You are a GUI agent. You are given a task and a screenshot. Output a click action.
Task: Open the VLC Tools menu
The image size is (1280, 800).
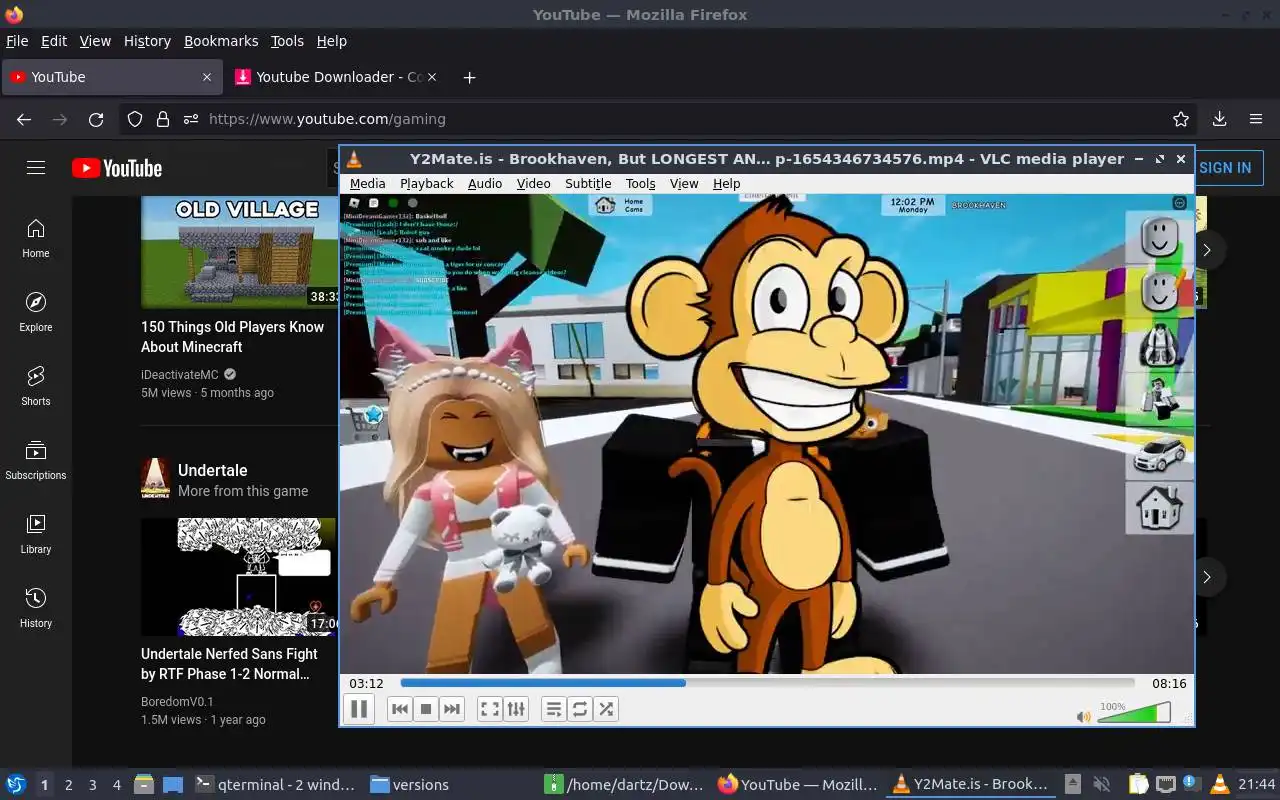click(x=640, y=183)
